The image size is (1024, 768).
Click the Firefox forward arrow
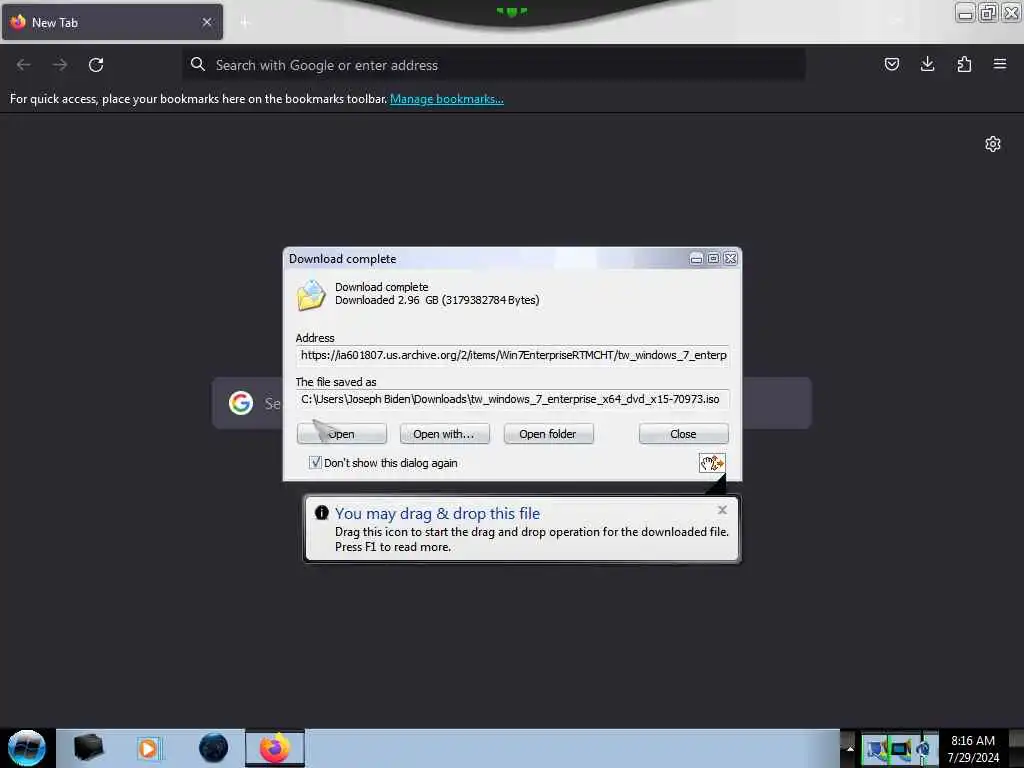(60, 65)
